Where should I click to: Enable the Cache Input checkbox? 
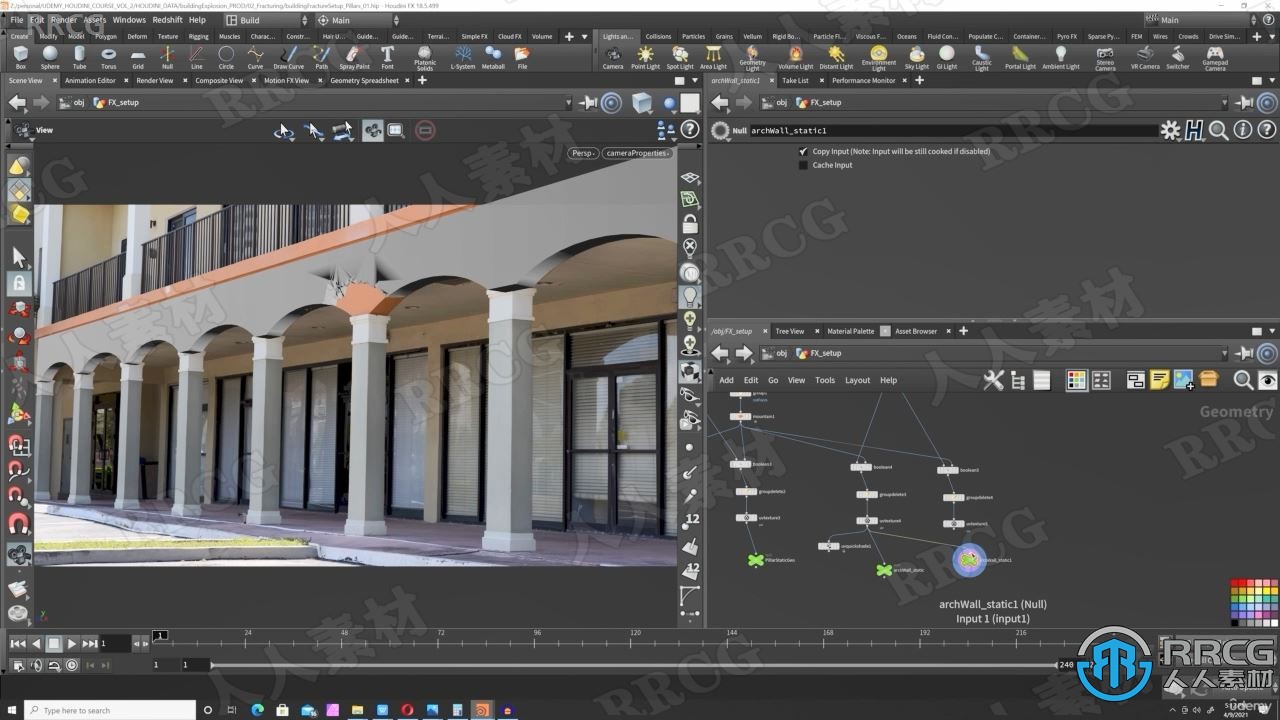click(x=803, y=165)
